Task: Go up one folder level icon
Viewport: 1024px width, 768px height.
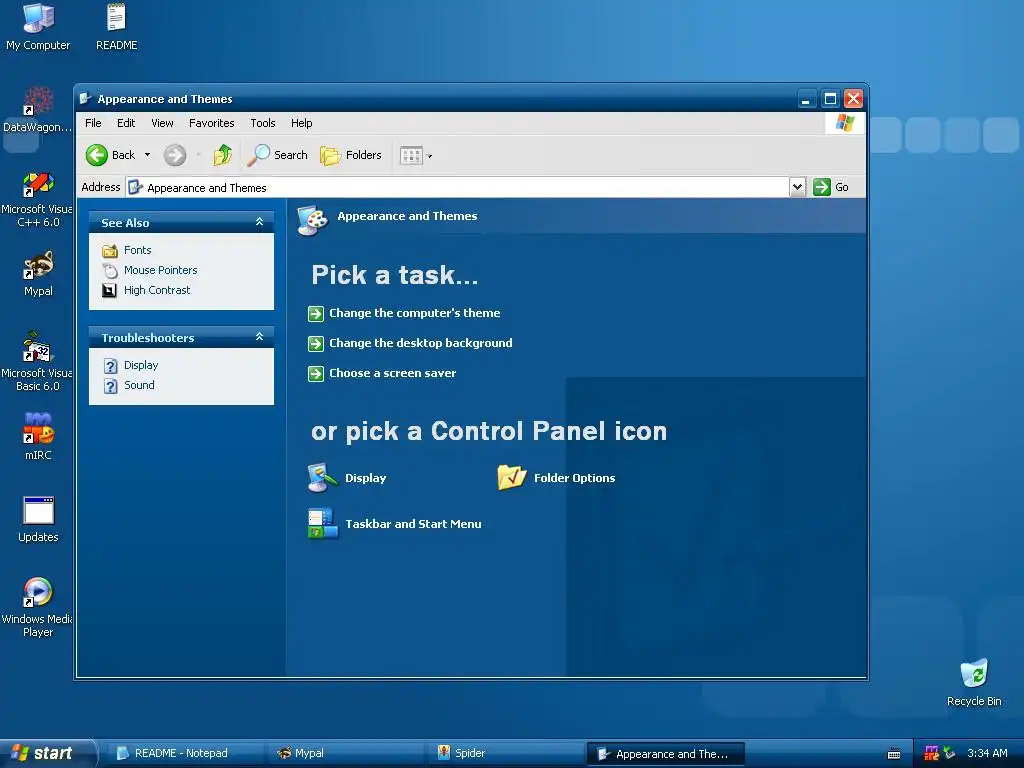Action: 223,155
